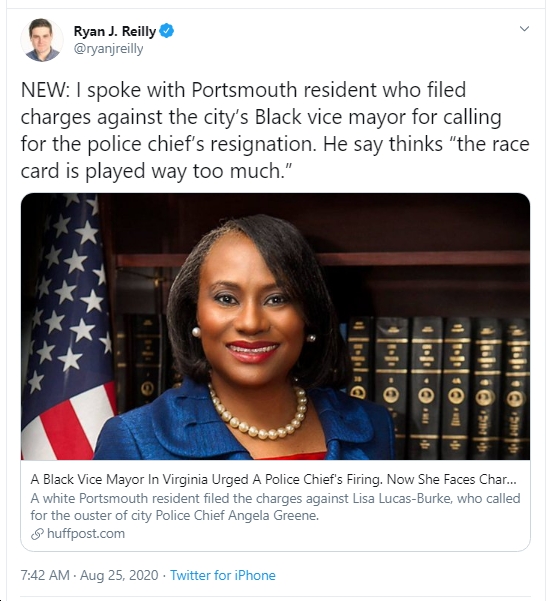Open the Ryan J. Reilly display name
This screenshot has width=547, height=601.
click(115, 31)
